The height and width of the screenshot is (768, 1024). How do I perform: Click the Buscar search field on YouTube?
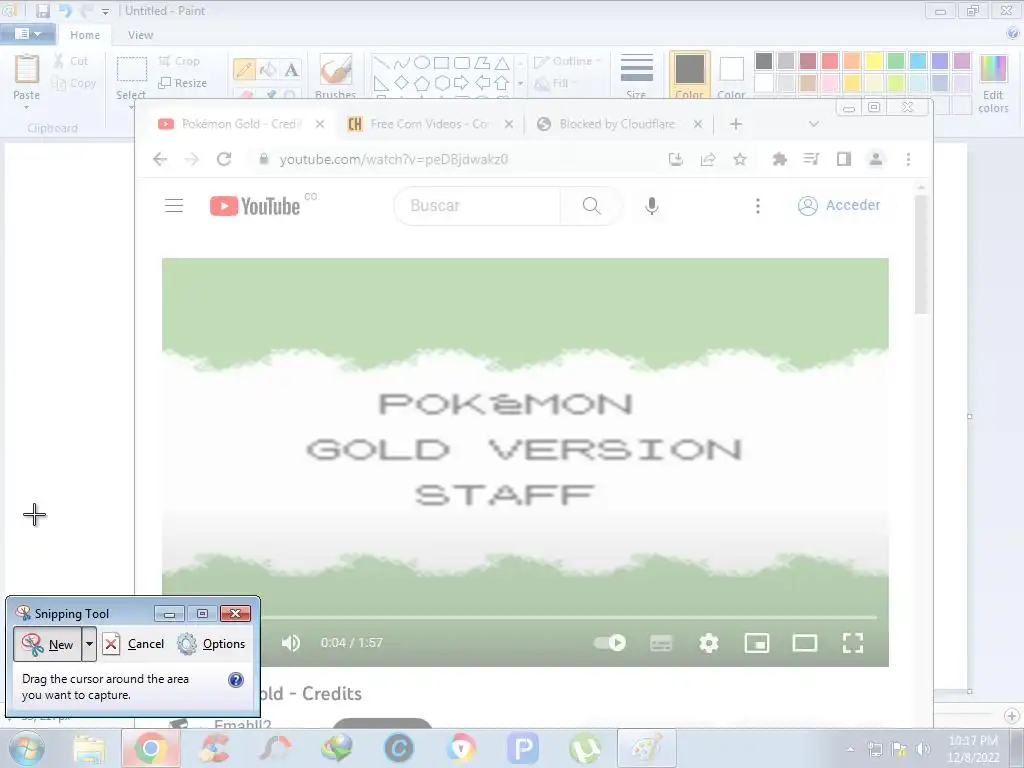point(477,206)
